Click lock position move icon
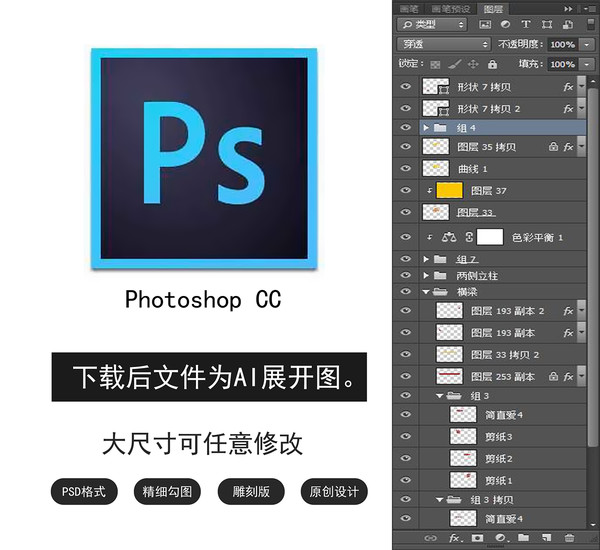This screenshot has height=550, width=600. coord(473,64)
